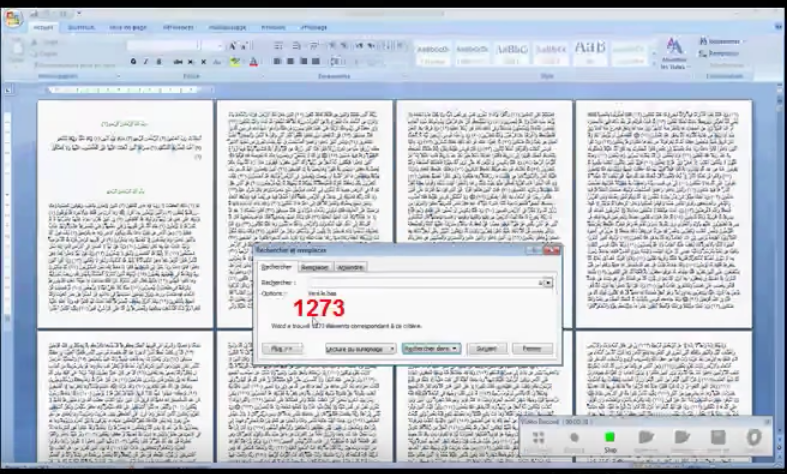The height and width of the screenshot is (474, 787).
Task: Click the shrink font icon
Action: 244,46
